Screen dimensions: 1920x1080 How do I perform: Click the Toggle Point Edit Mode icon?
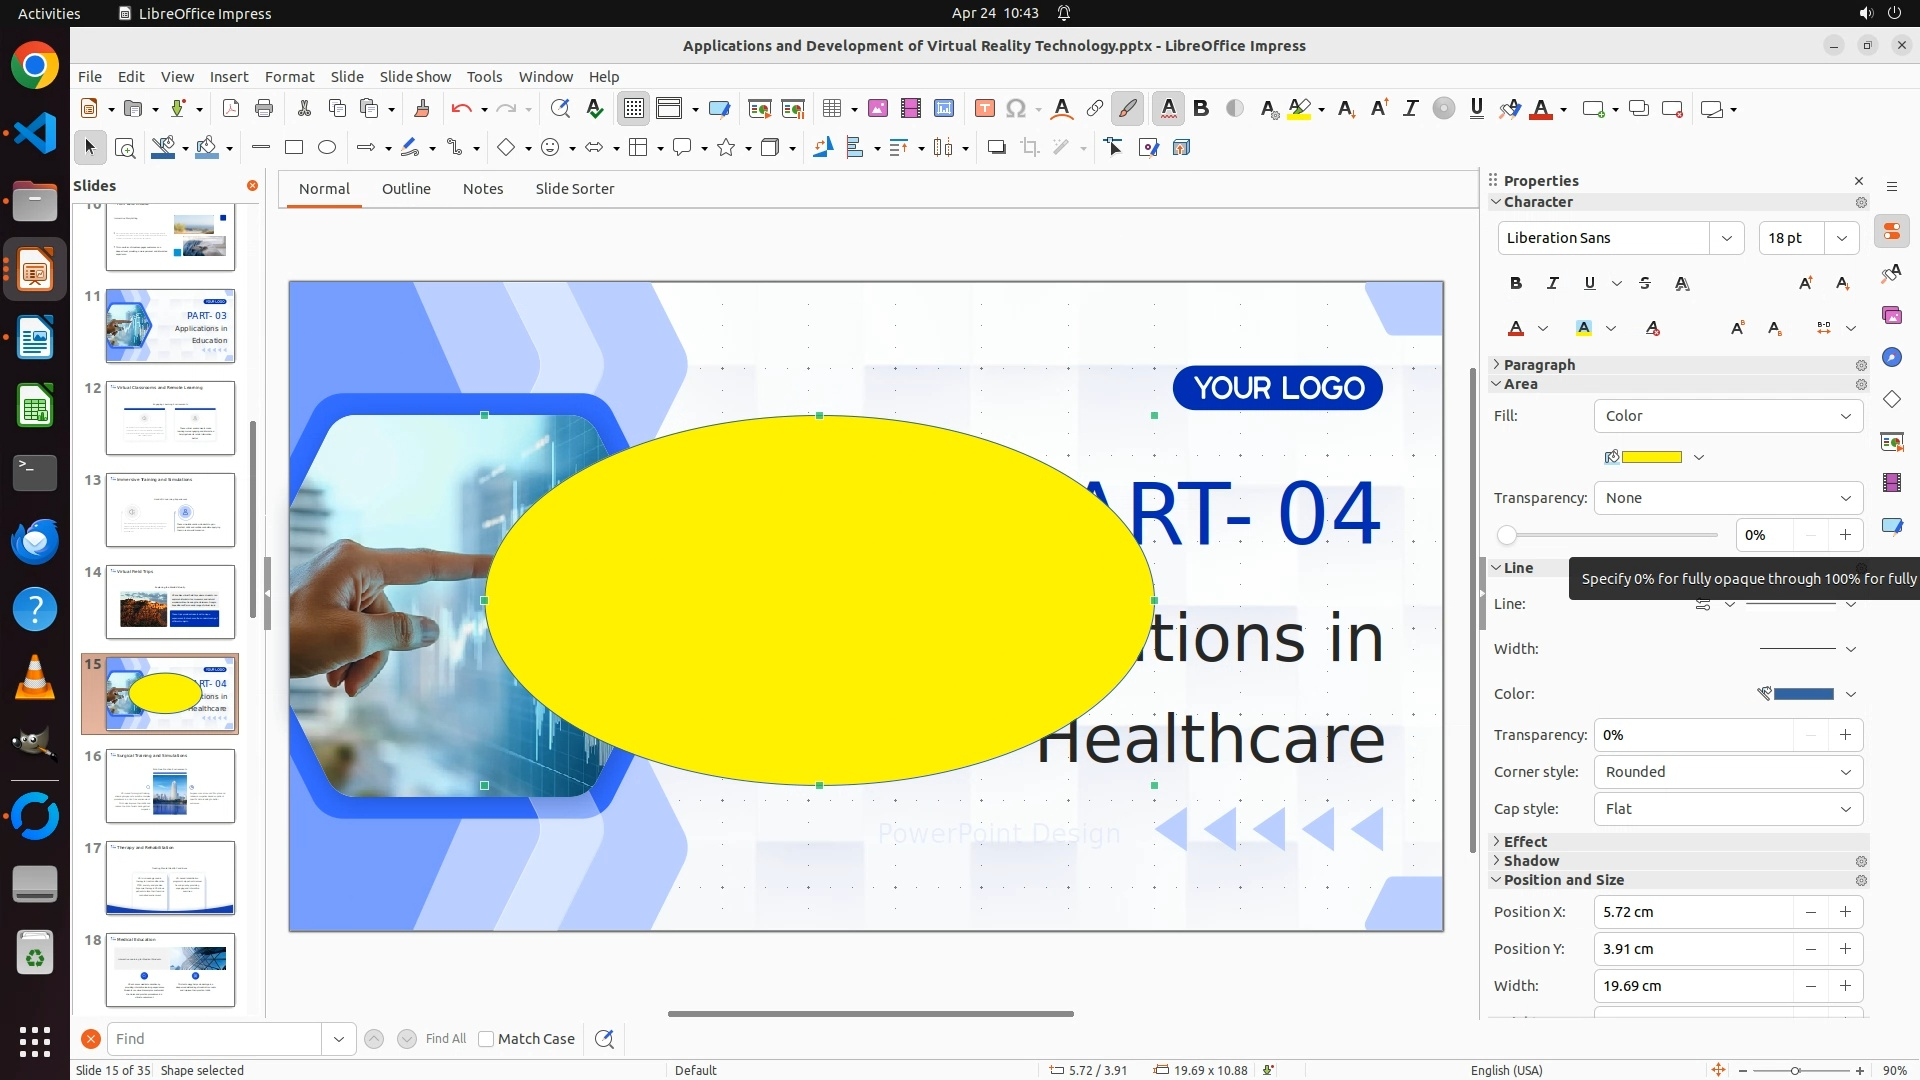tap(1114, 148)
